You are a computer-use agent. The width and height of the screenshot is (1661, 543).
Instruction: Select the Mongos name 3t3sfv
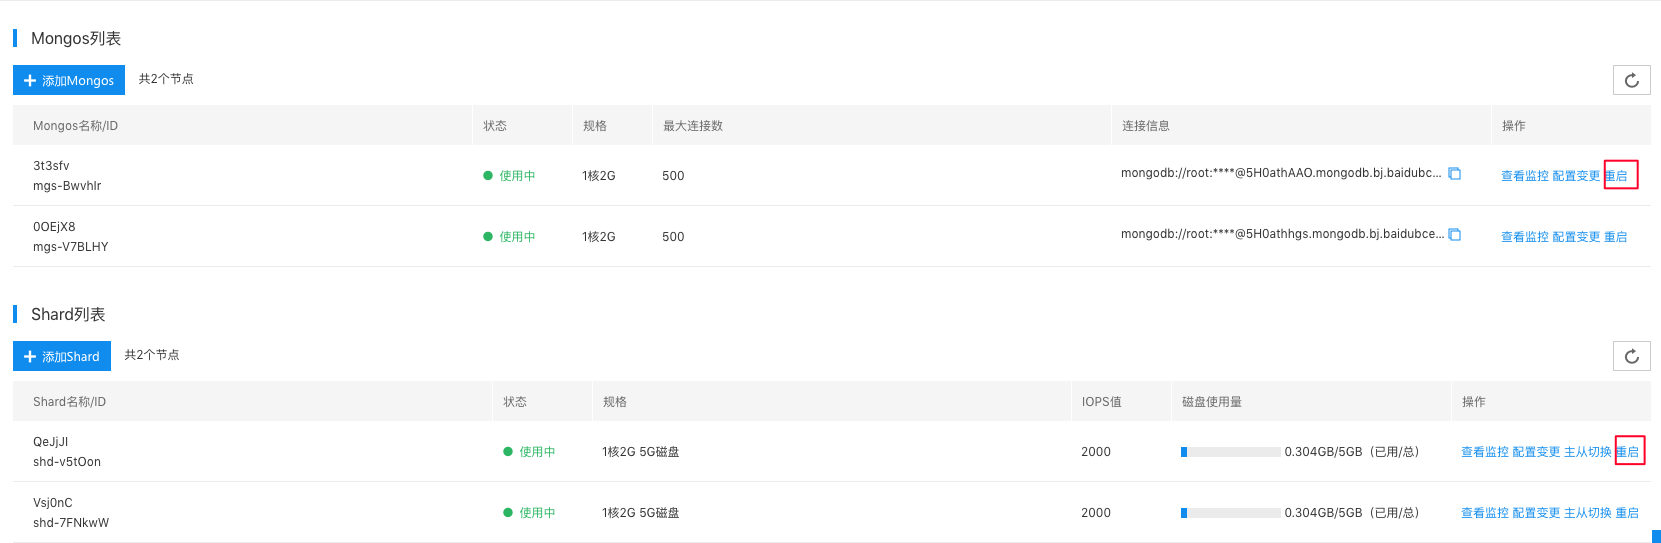[51, 166]
